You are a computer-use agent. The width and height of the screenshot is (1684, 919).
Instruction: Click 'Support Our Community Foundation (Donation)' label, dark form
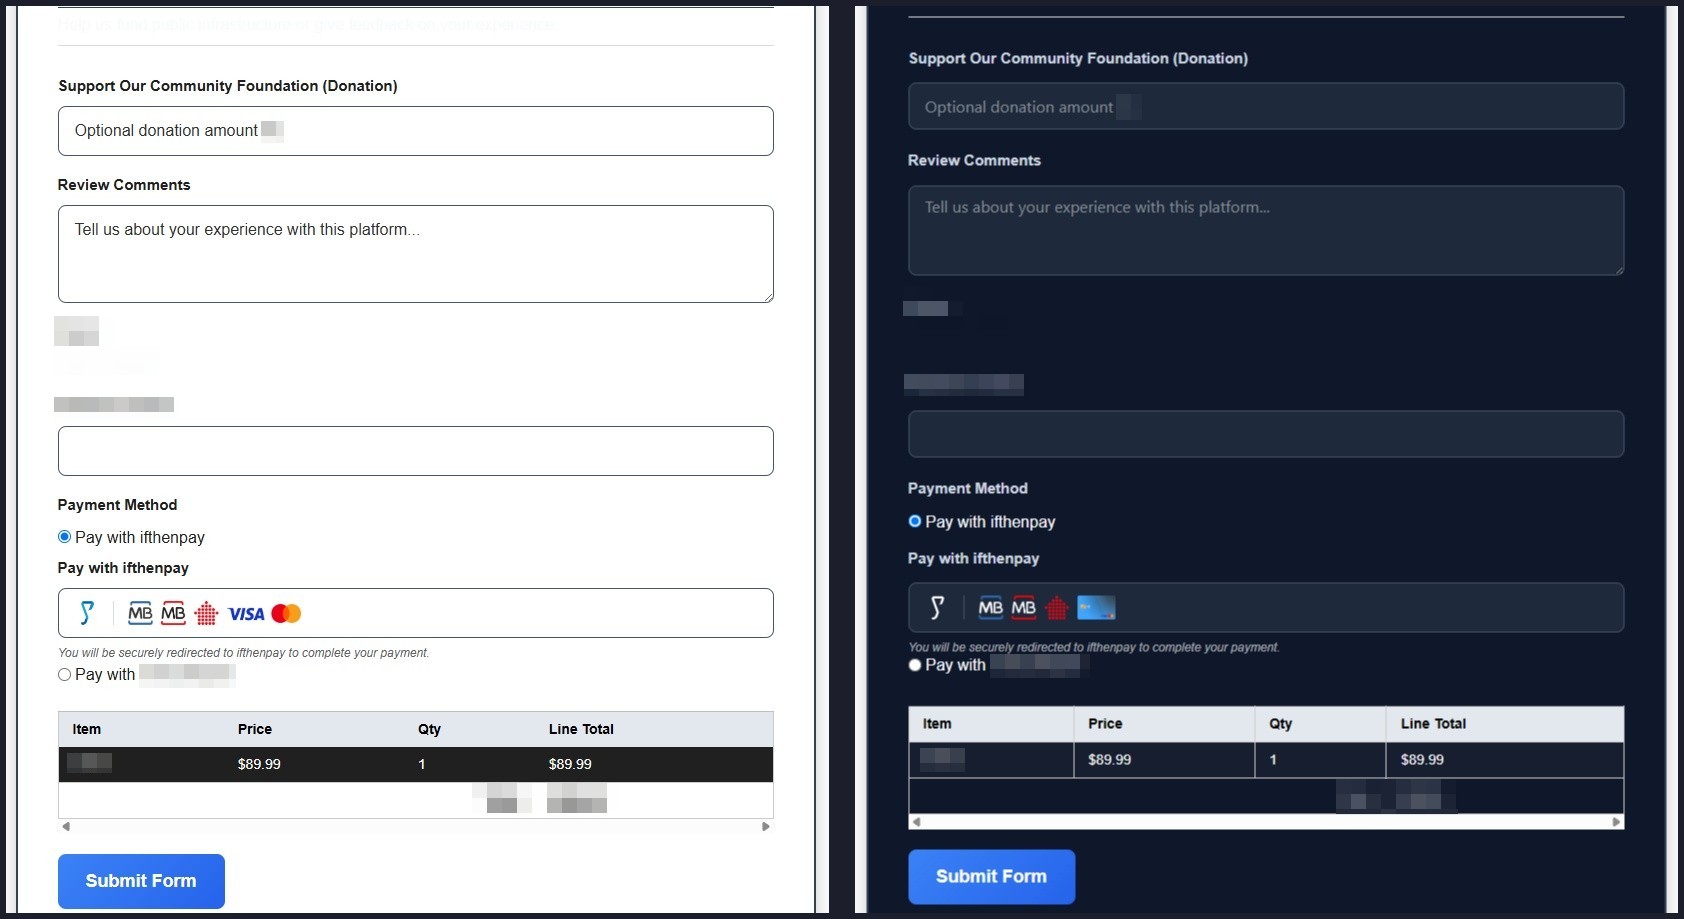tap(1078, 58)
